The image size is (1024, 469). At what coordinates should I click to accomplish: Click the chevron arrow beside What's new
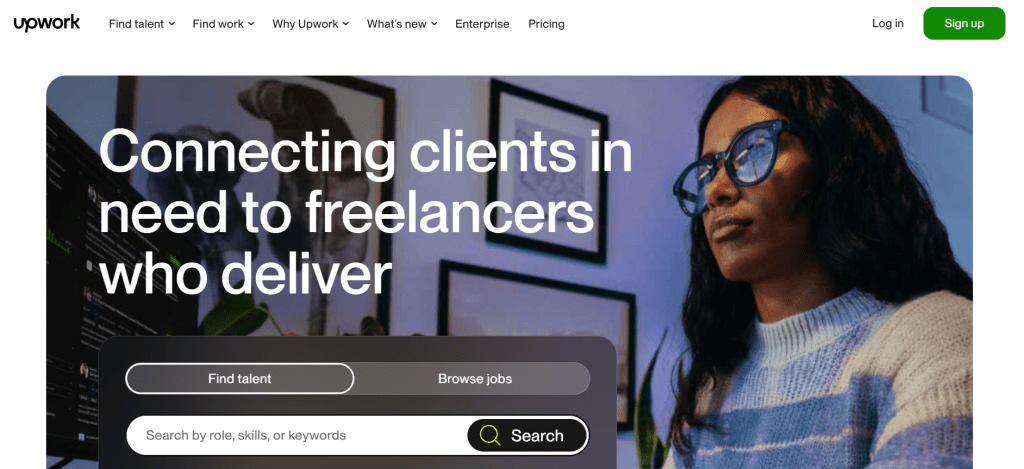tap(434, 24)
